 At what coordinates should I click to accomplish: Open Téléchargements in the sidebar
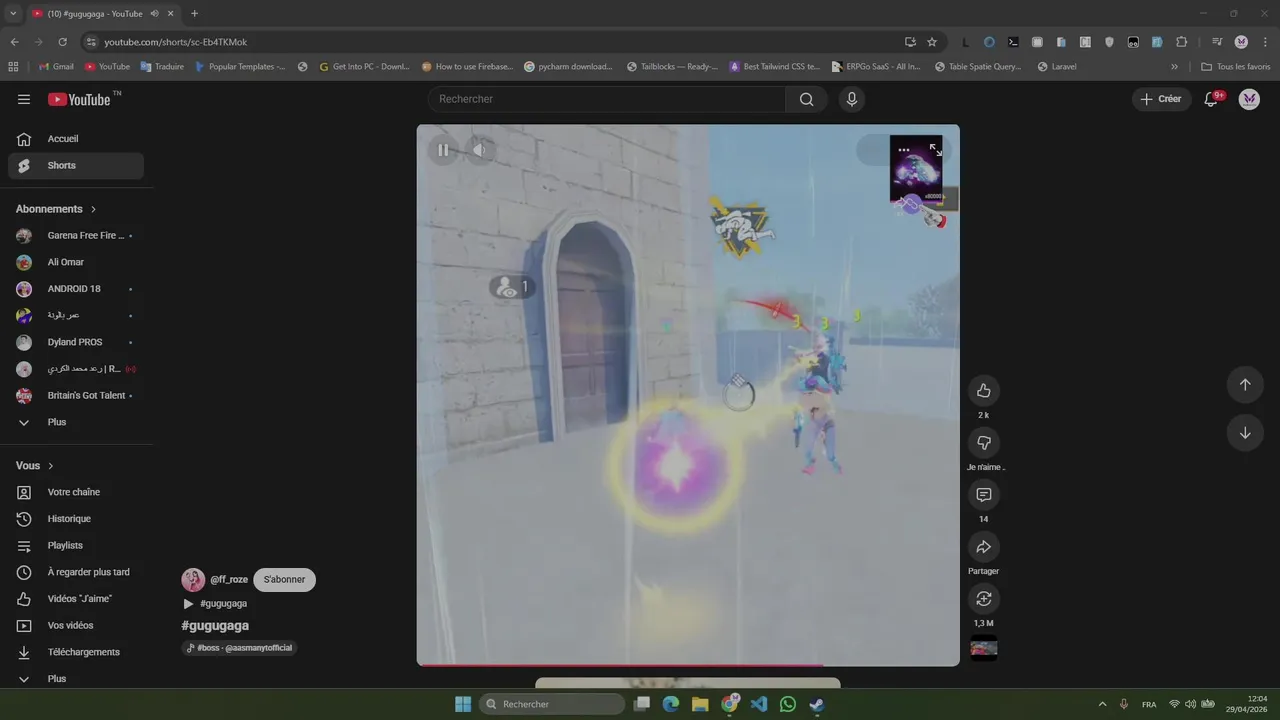pyautogui.click(x=76, y=652)
